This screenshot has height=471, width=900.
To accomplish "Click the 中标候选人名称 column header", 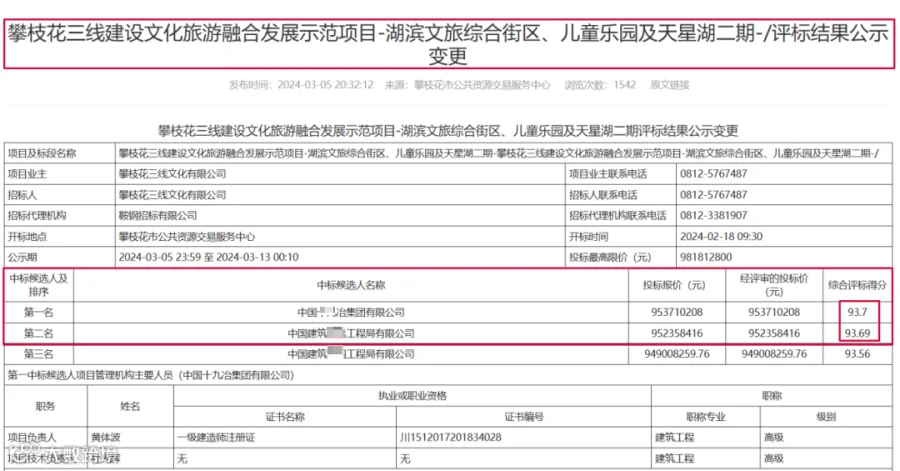I will coord(351,285).
